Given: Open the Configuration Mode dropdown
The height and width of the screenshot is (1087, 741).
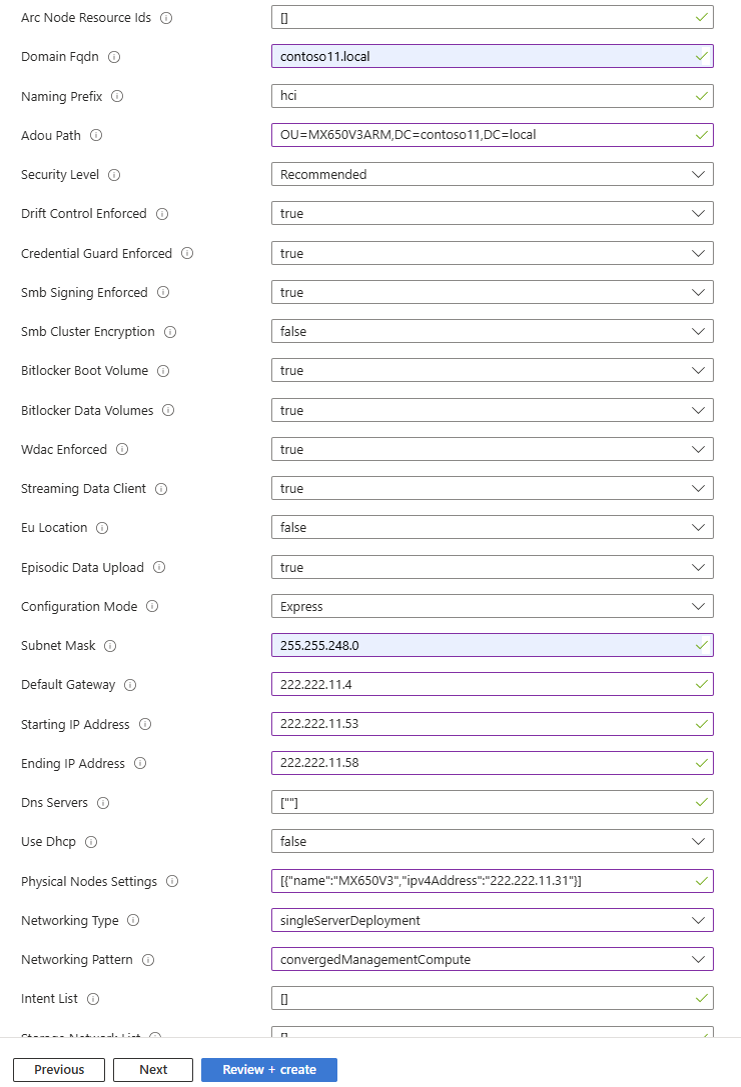Looking at the screenshot, I should [x=492, y=607].
